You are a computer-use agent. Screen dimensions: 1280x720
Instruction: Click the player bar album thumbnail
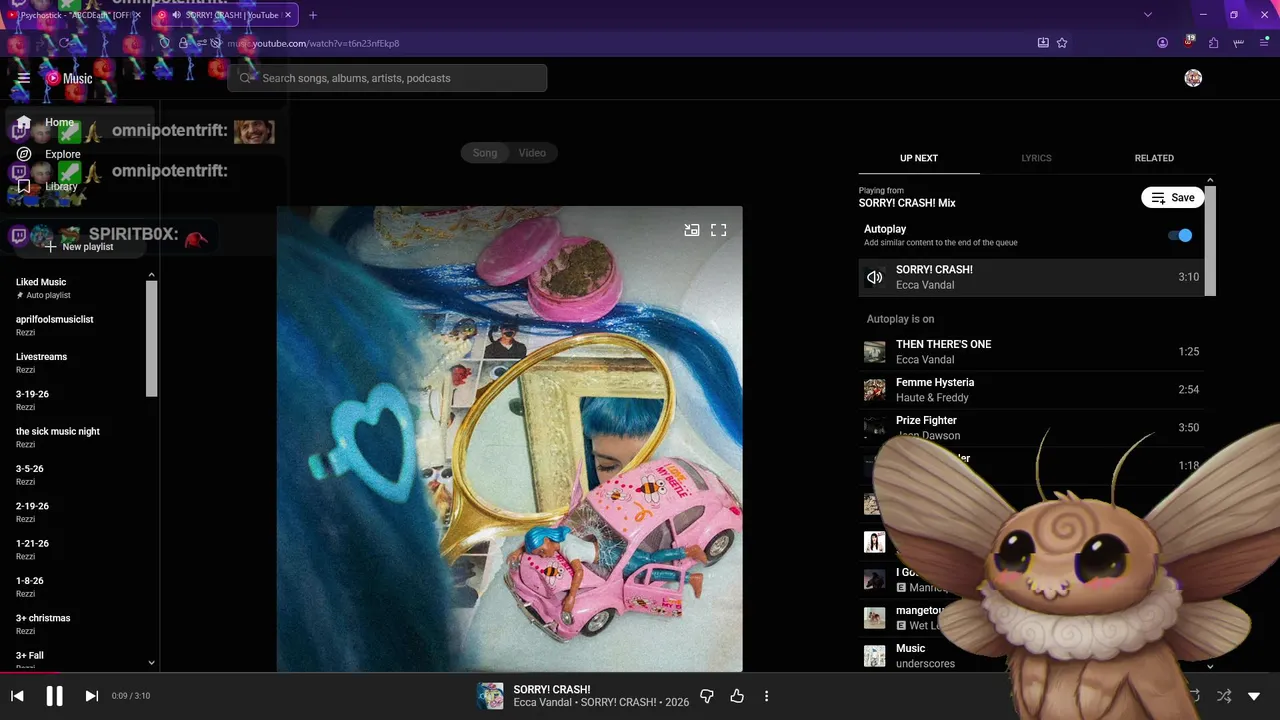pyautogui.click(x=490, y=696)
